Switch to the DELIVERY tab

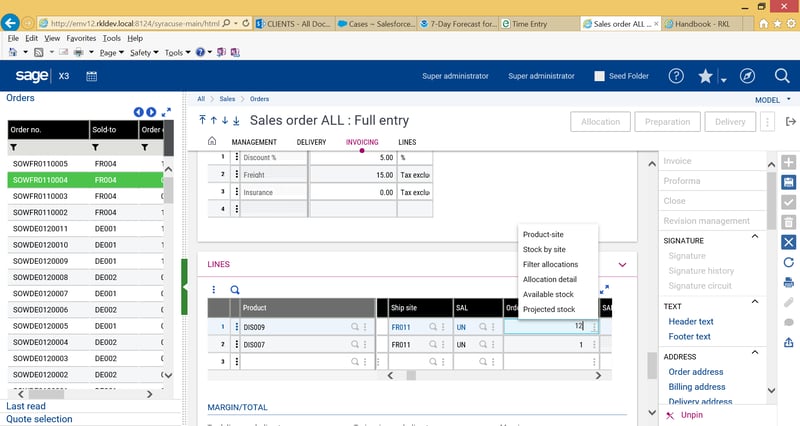pos(311,142)
